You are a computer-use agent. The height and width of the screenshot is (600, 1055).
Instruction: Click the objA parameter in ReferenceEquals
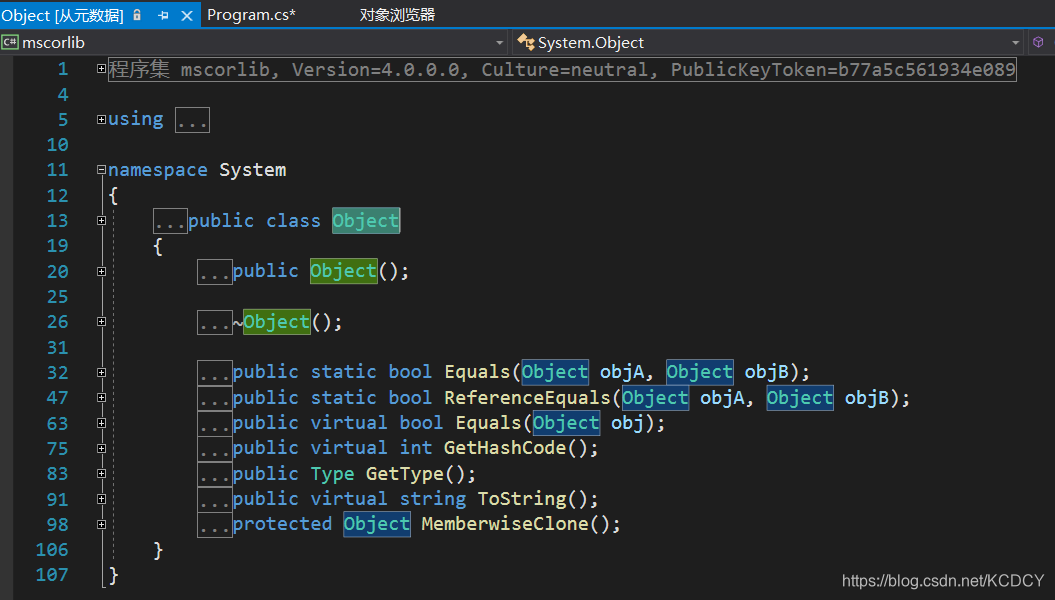click(723, 398)
